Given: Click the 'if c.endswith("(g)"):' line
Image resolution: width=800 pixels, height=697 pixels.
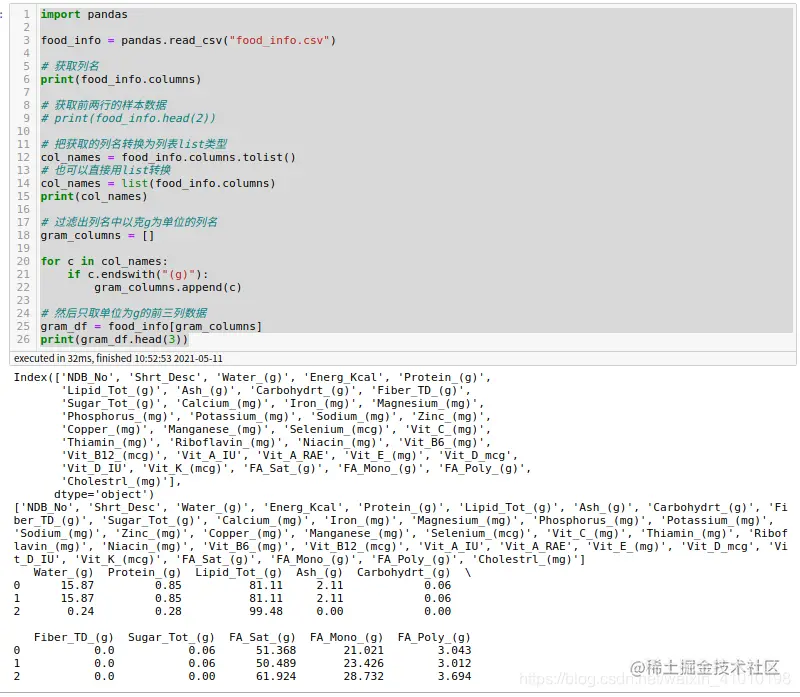Looking at the screenshot, I should point(138,275).
